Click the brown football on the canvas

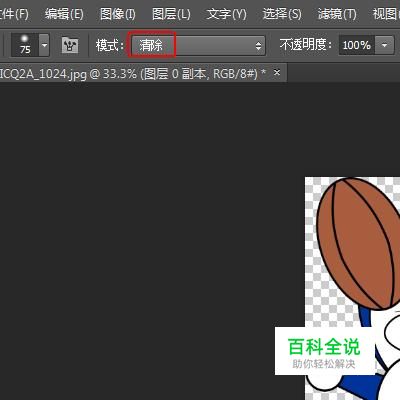(x=358, y=243)
